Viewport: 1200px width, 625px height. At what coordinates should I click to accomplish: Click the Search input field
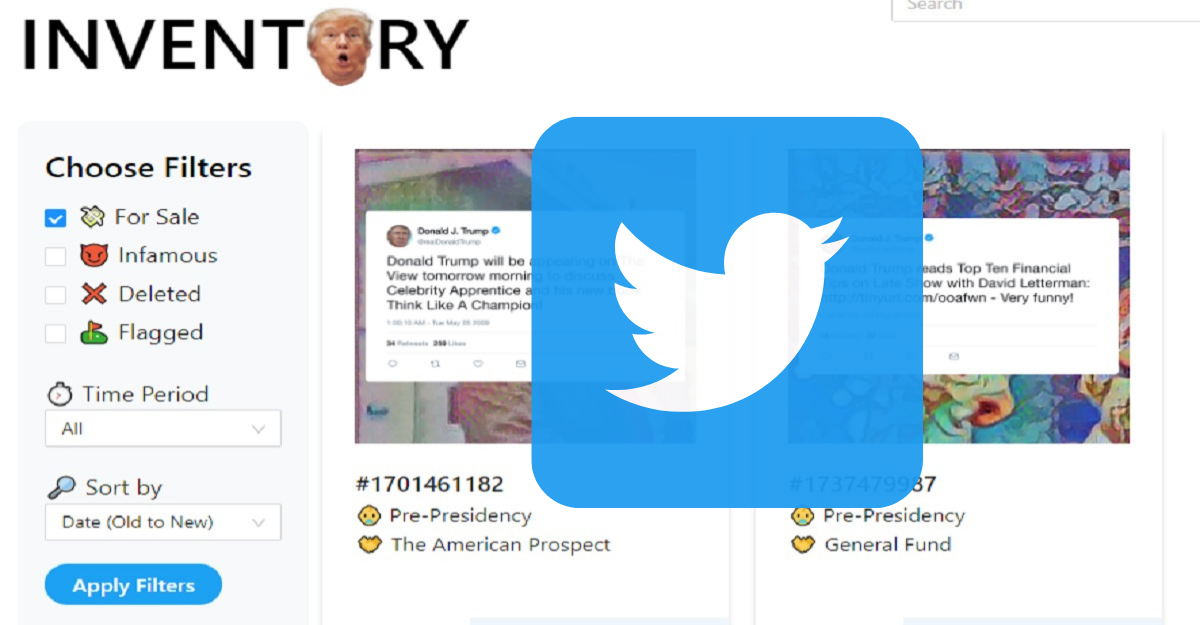coord(1045,8)
